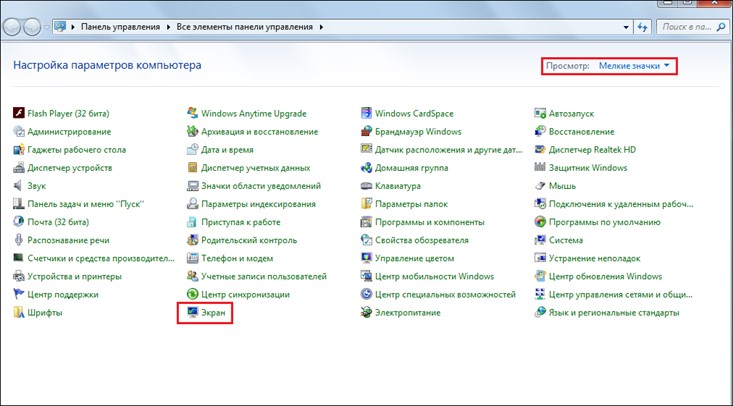
Task: Open Архивация и восстановление icon
Action: (x=193, y=131)
